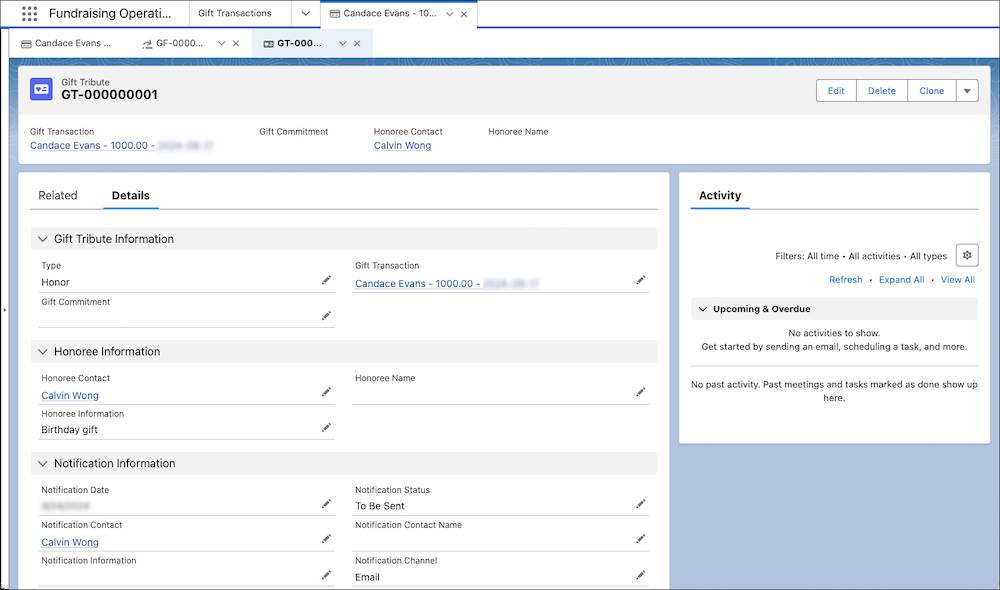Click the Edit button
1000x590 pixels.
click(x=836, y=91)
